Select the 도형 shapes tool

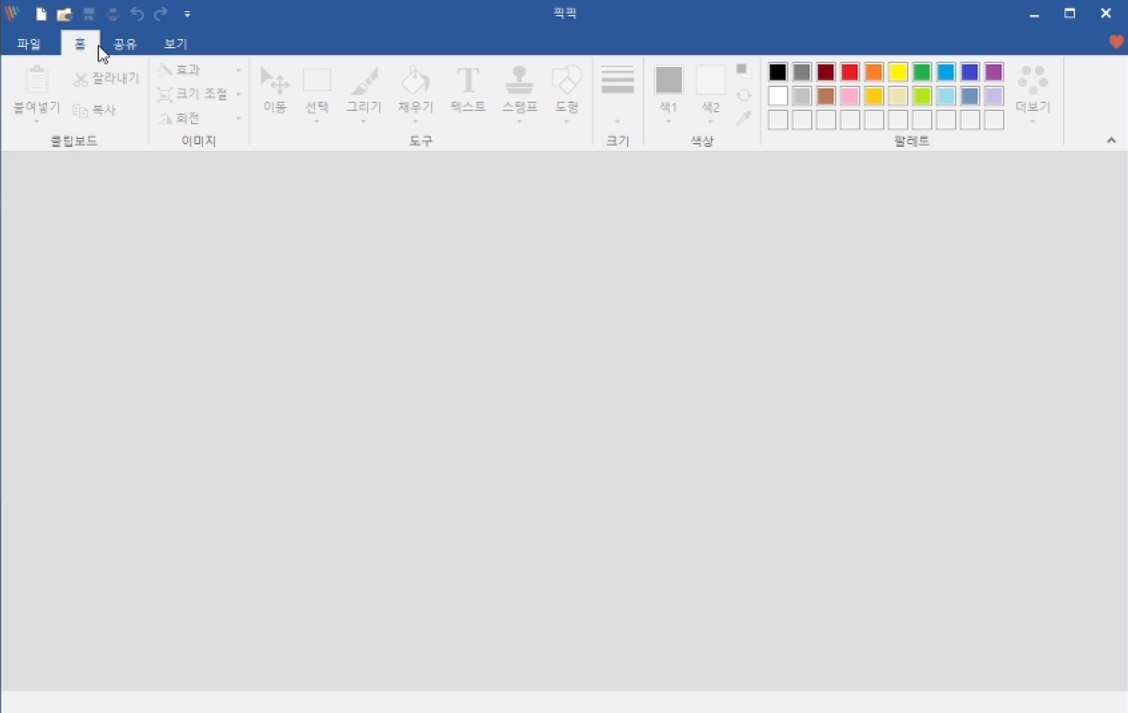pyautogui.click(x=567, y=90)
